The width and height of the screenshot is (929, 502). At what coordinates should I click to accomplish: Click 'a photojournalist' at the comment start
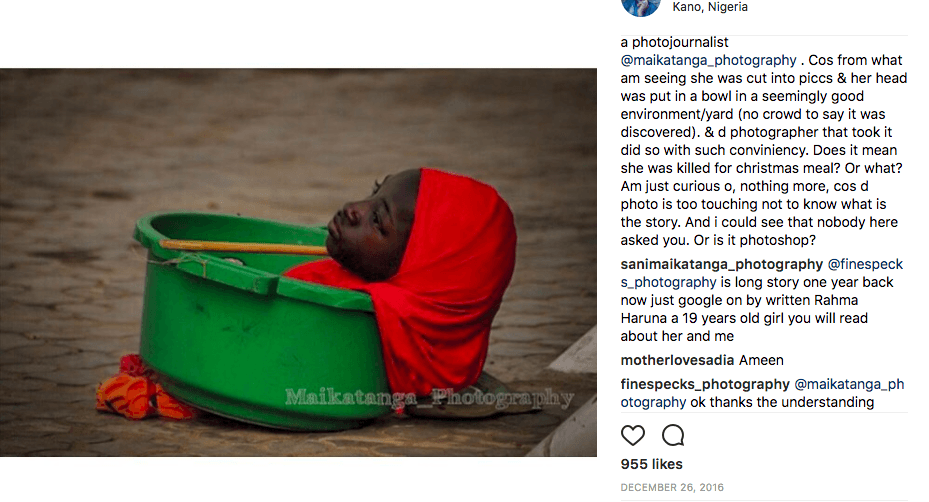pos(674,43)
